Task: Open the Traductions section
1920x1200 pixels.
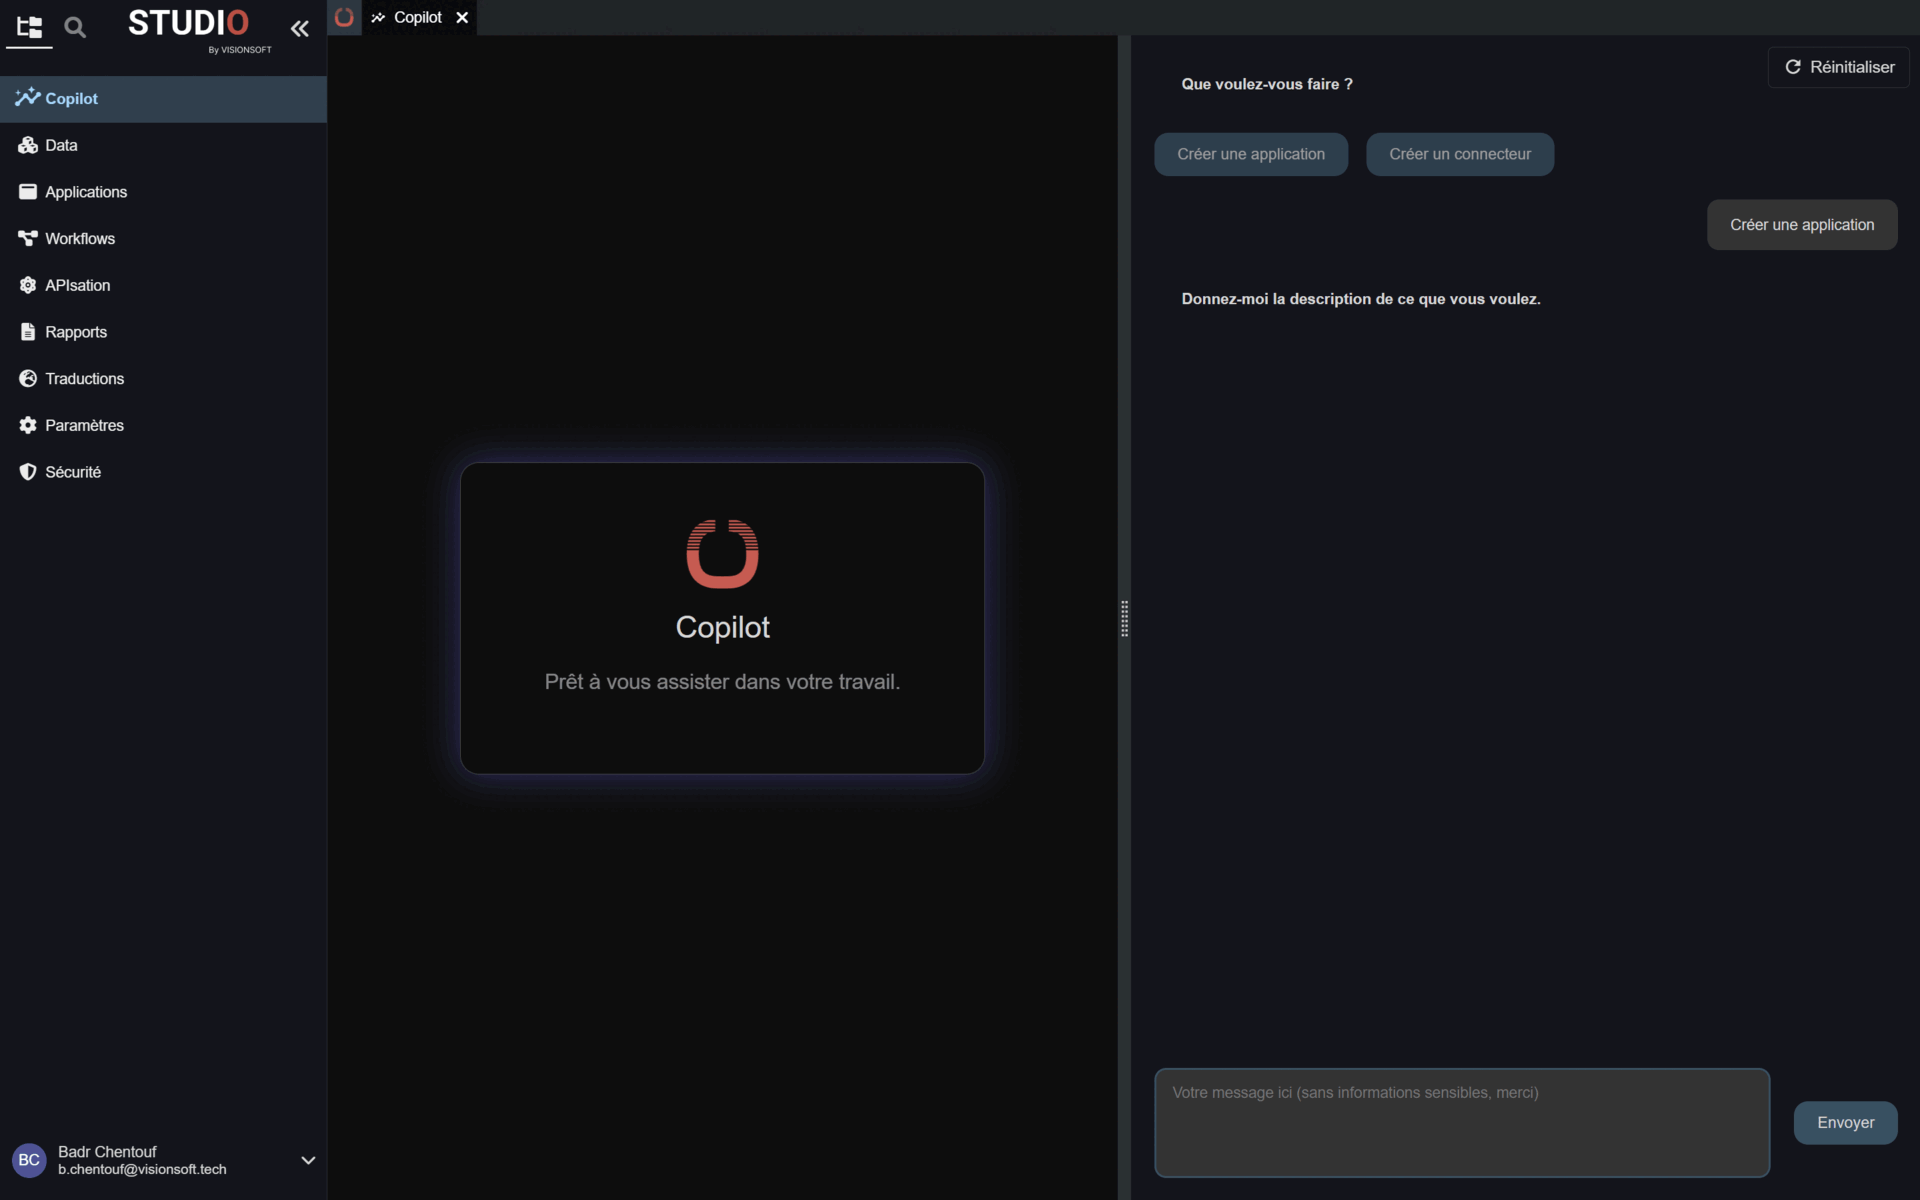Action: coord(84,378)
